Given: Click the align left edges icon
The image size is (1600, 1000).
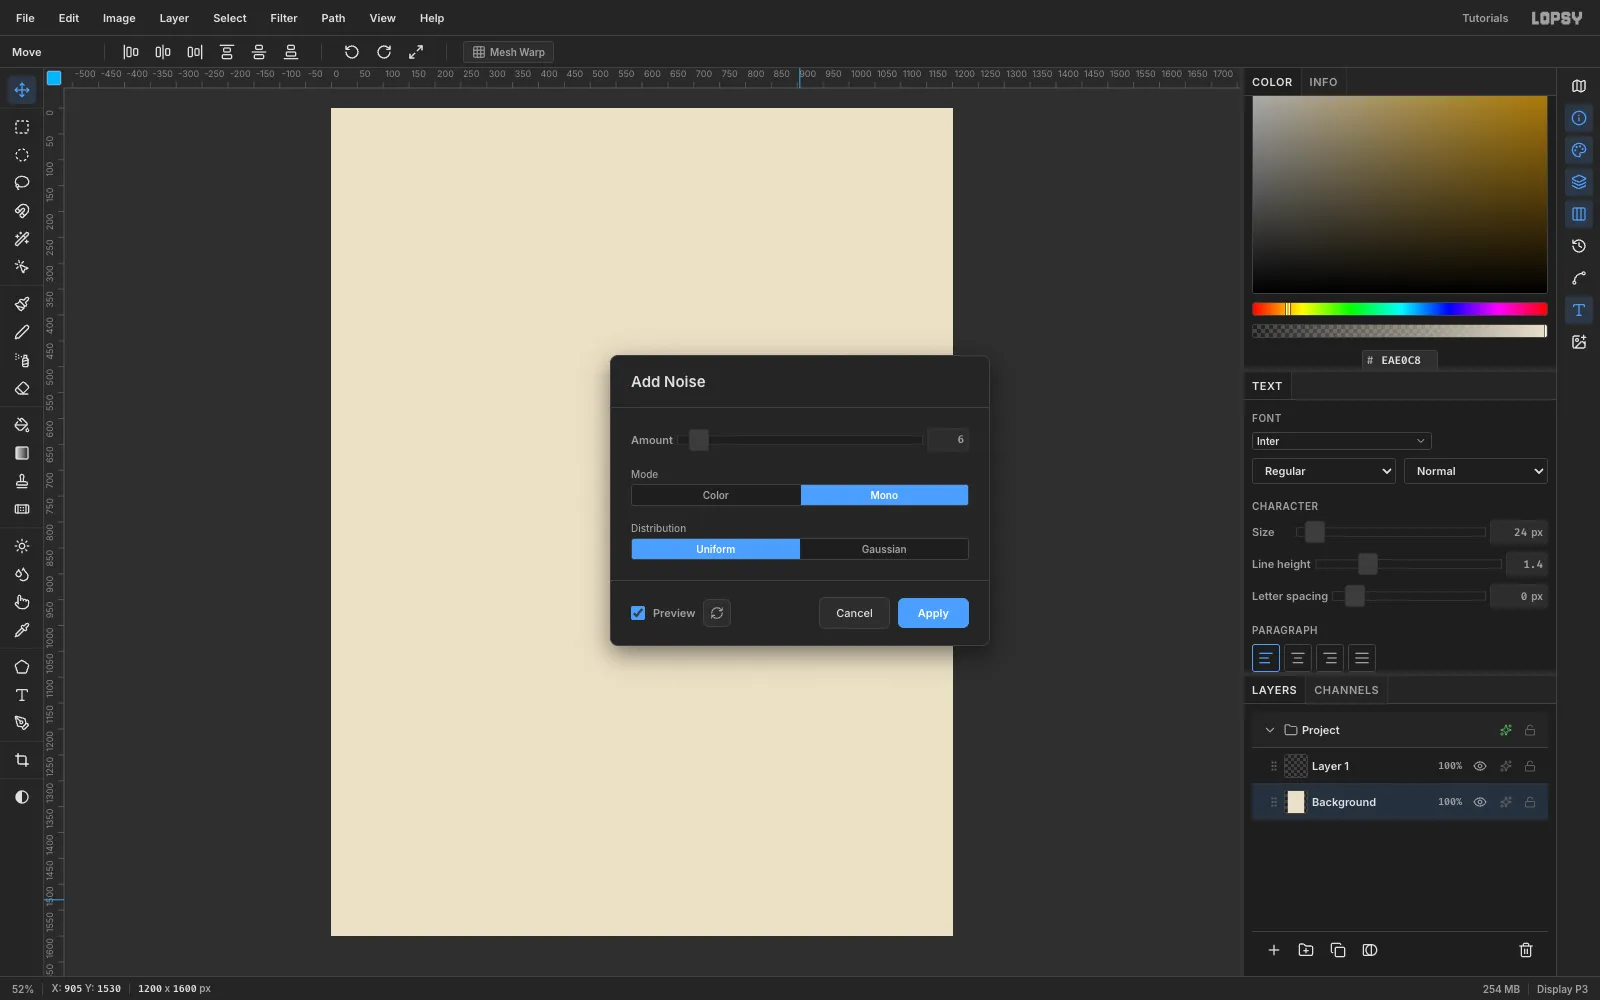Looking at the screenshot, I should [x=131, y=52].
